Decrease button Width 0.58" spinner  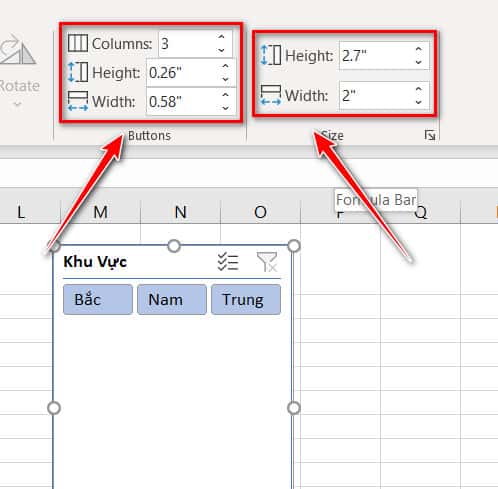tap(225, 108)
